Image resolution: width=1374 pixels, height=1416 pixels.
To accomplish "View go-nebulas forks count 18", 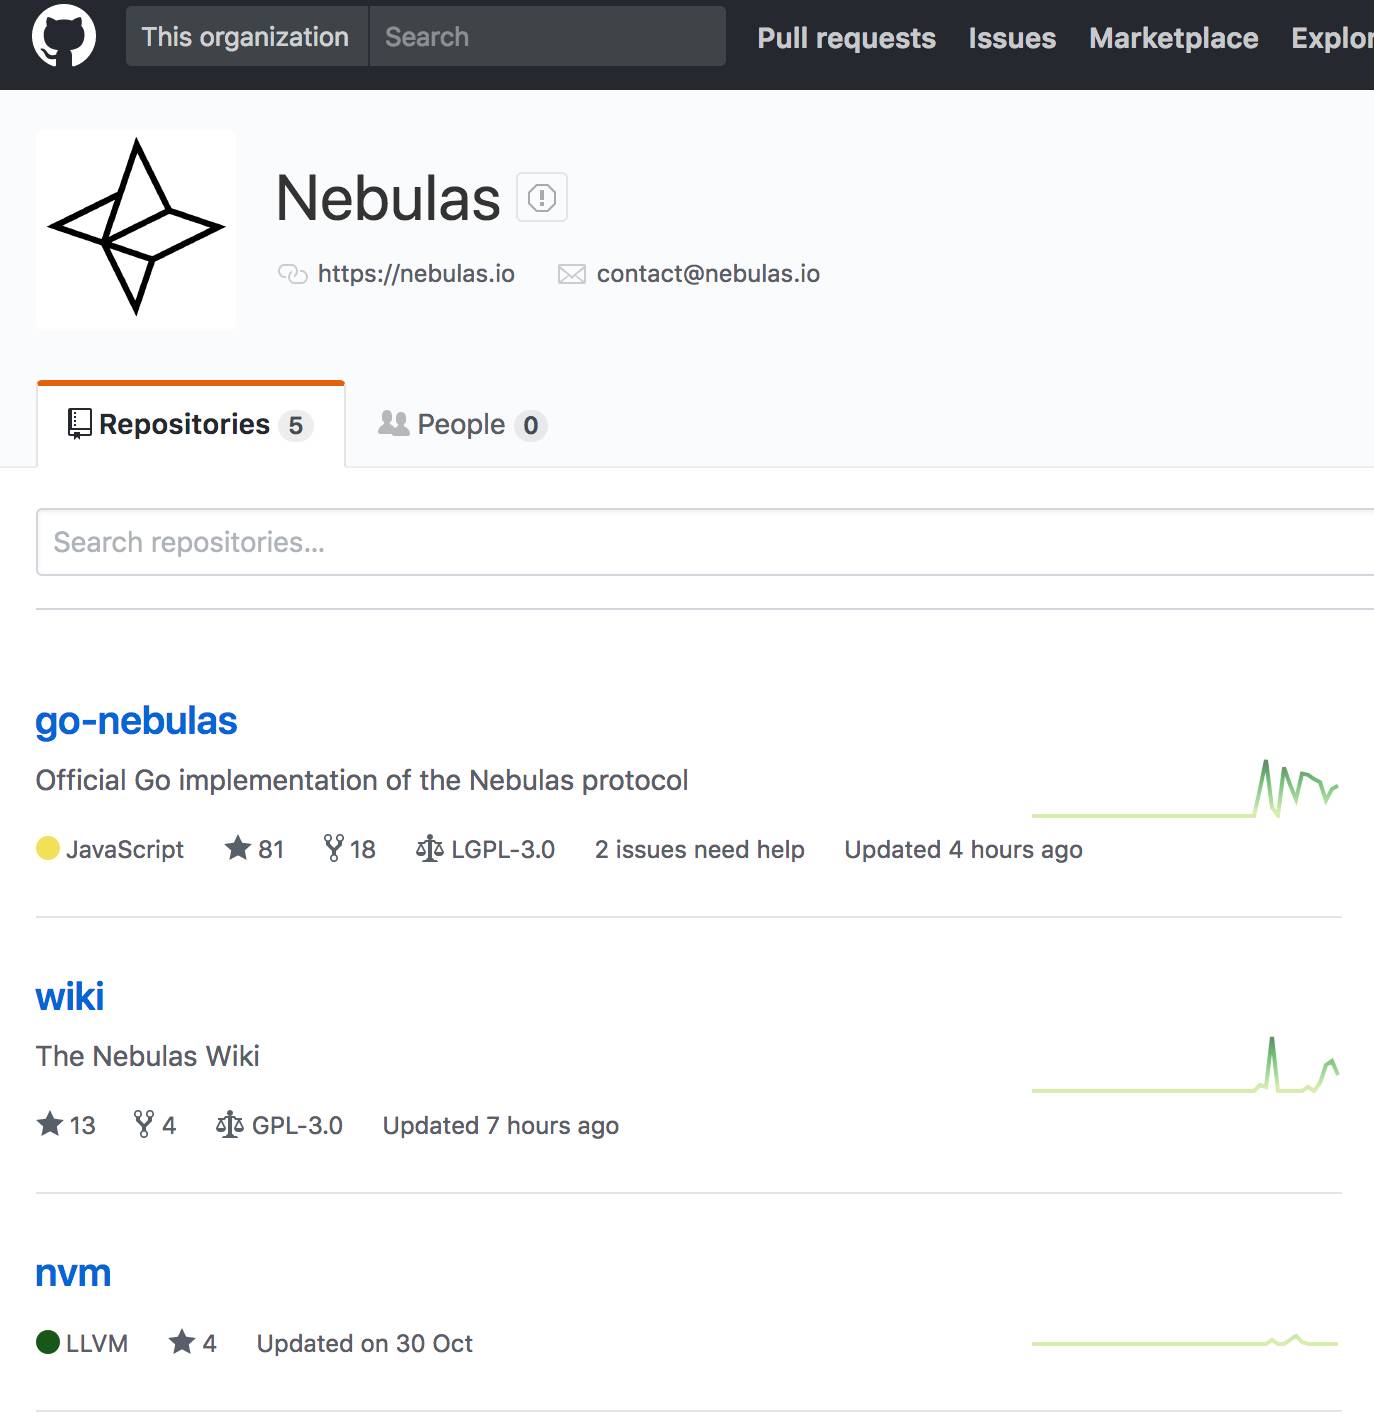I will click(x=350, y=849).
